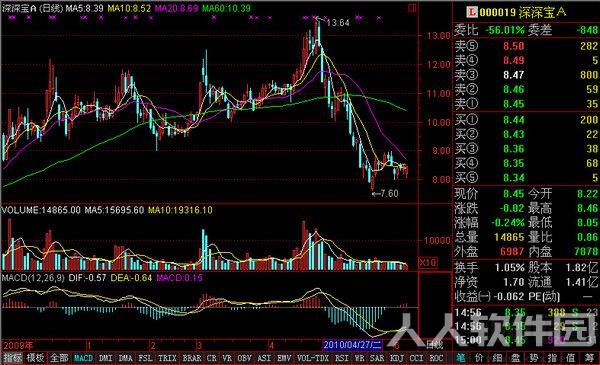The width and height of the screenshot is (600, 365).
Task: Open the 细 detail tab
Action: [497, 358]
